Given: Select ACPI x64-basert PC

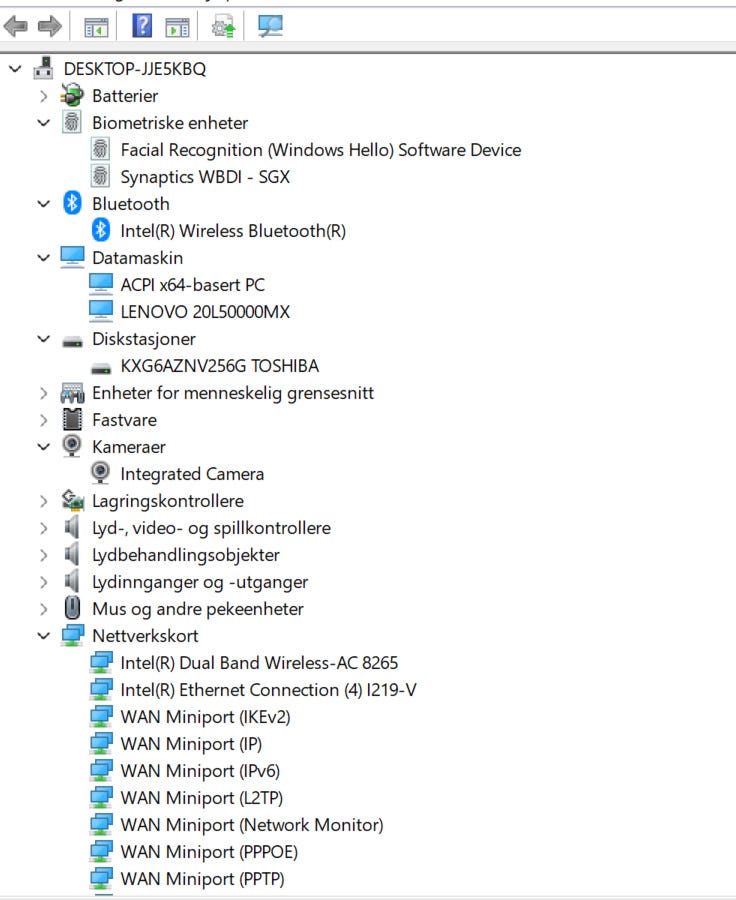Looking at the screenshot, I should click(x=192, y=285).
